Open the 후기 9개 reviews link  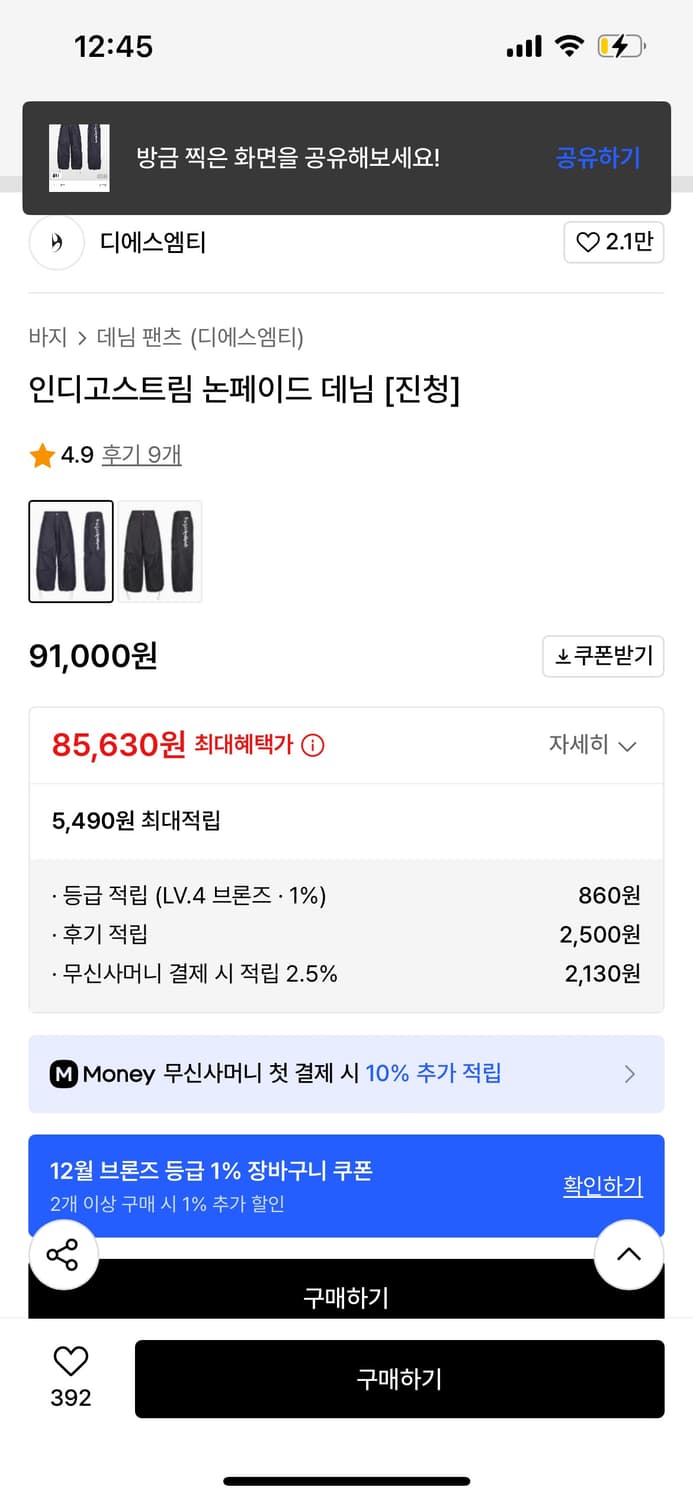[x=141, y=454]
